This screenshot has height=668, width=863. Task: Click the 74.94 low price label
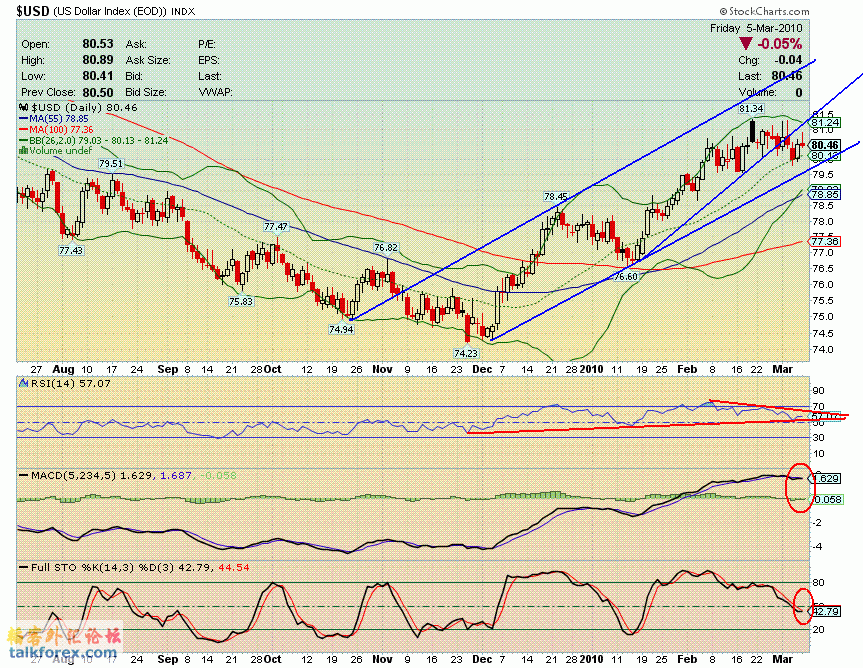pyautogui.click(x=341, y=330)
